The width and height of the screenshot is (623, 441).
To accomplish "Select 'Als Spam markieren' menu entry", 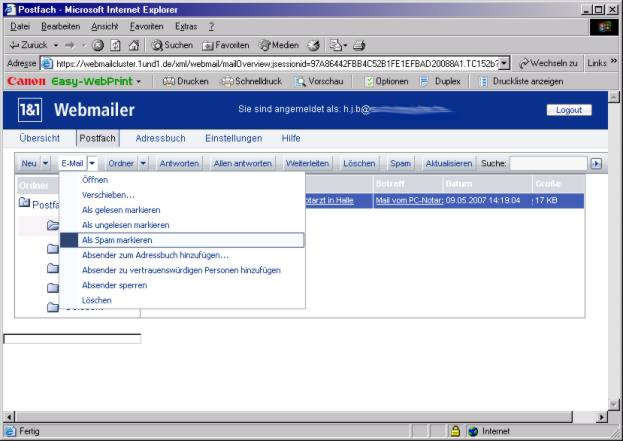I will pos(117,240).
